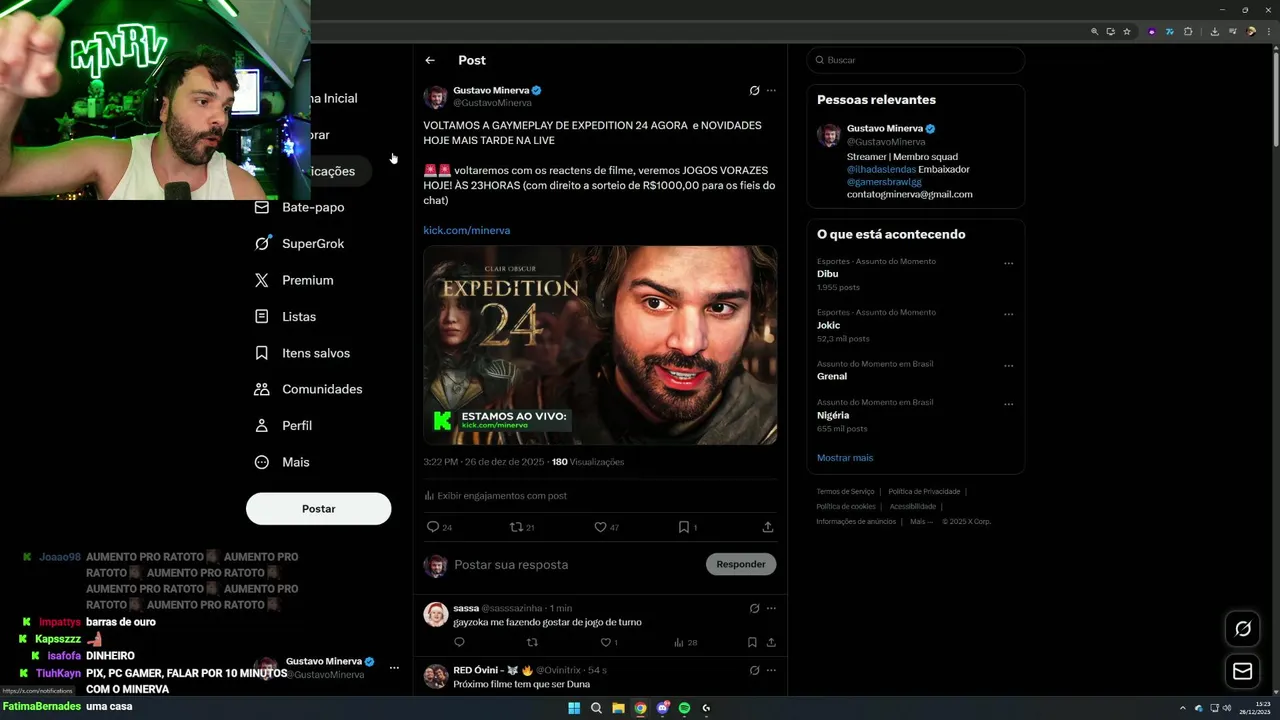Image resolution: width=1280 pixels, height=720 pixels.
Task: Open Chrome's extensions puzzle icon
Action: coord(1188,31)
